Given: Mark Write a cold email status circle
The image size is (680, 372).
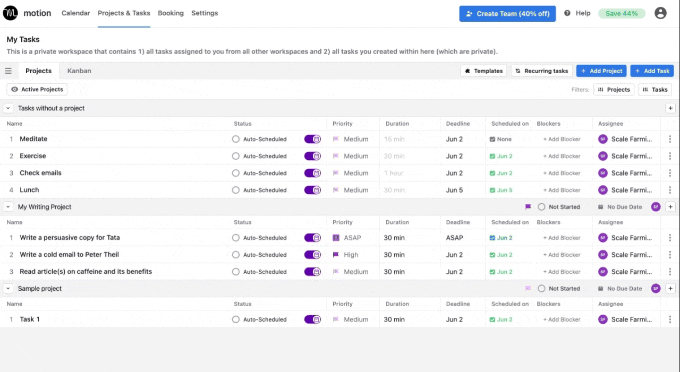Looking at the screenshot, I should click(x=235, y=255).
